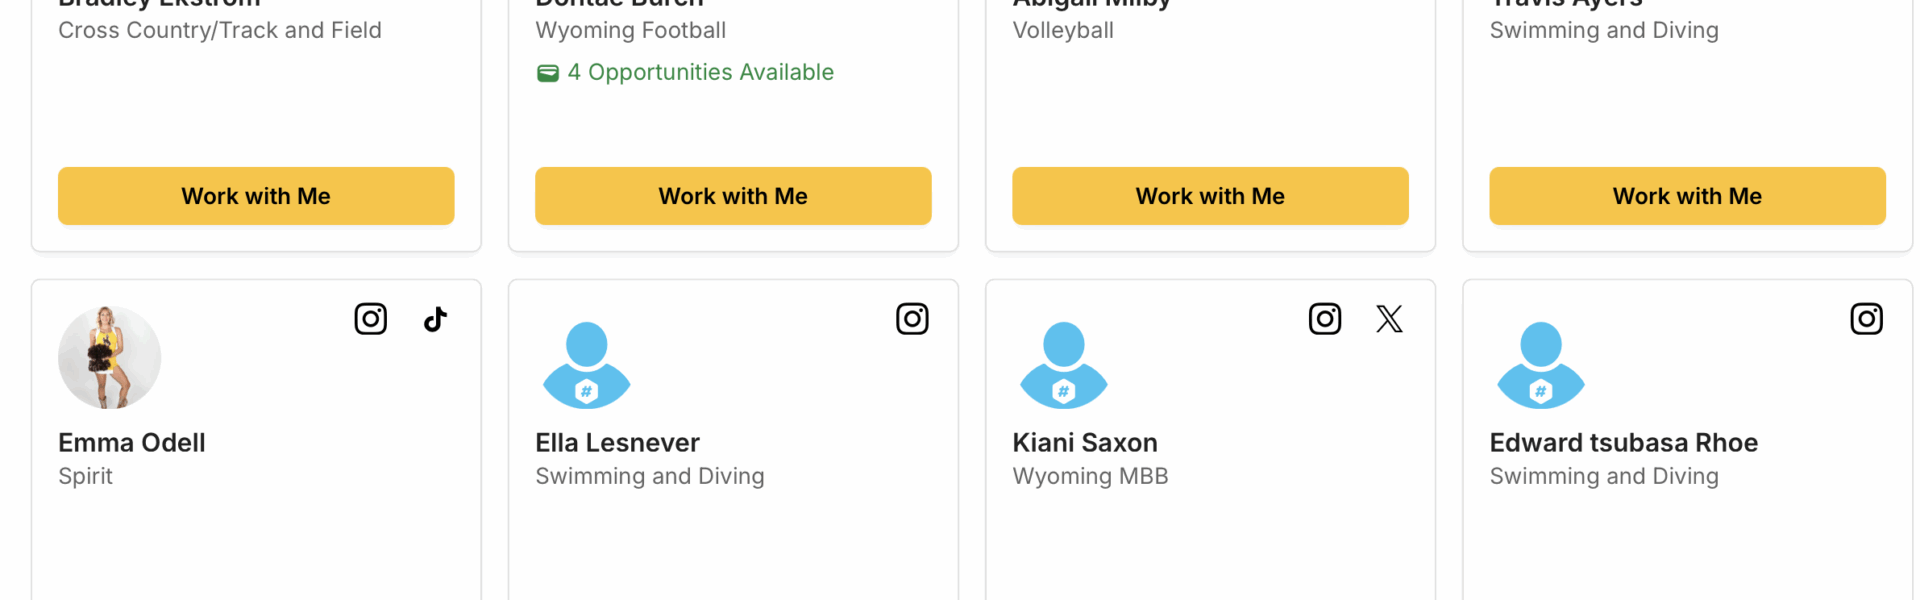Click Work with Me for Wyoming Football athlete
Viewport: 1920px width, 600px height.
(x=733, y=196)
